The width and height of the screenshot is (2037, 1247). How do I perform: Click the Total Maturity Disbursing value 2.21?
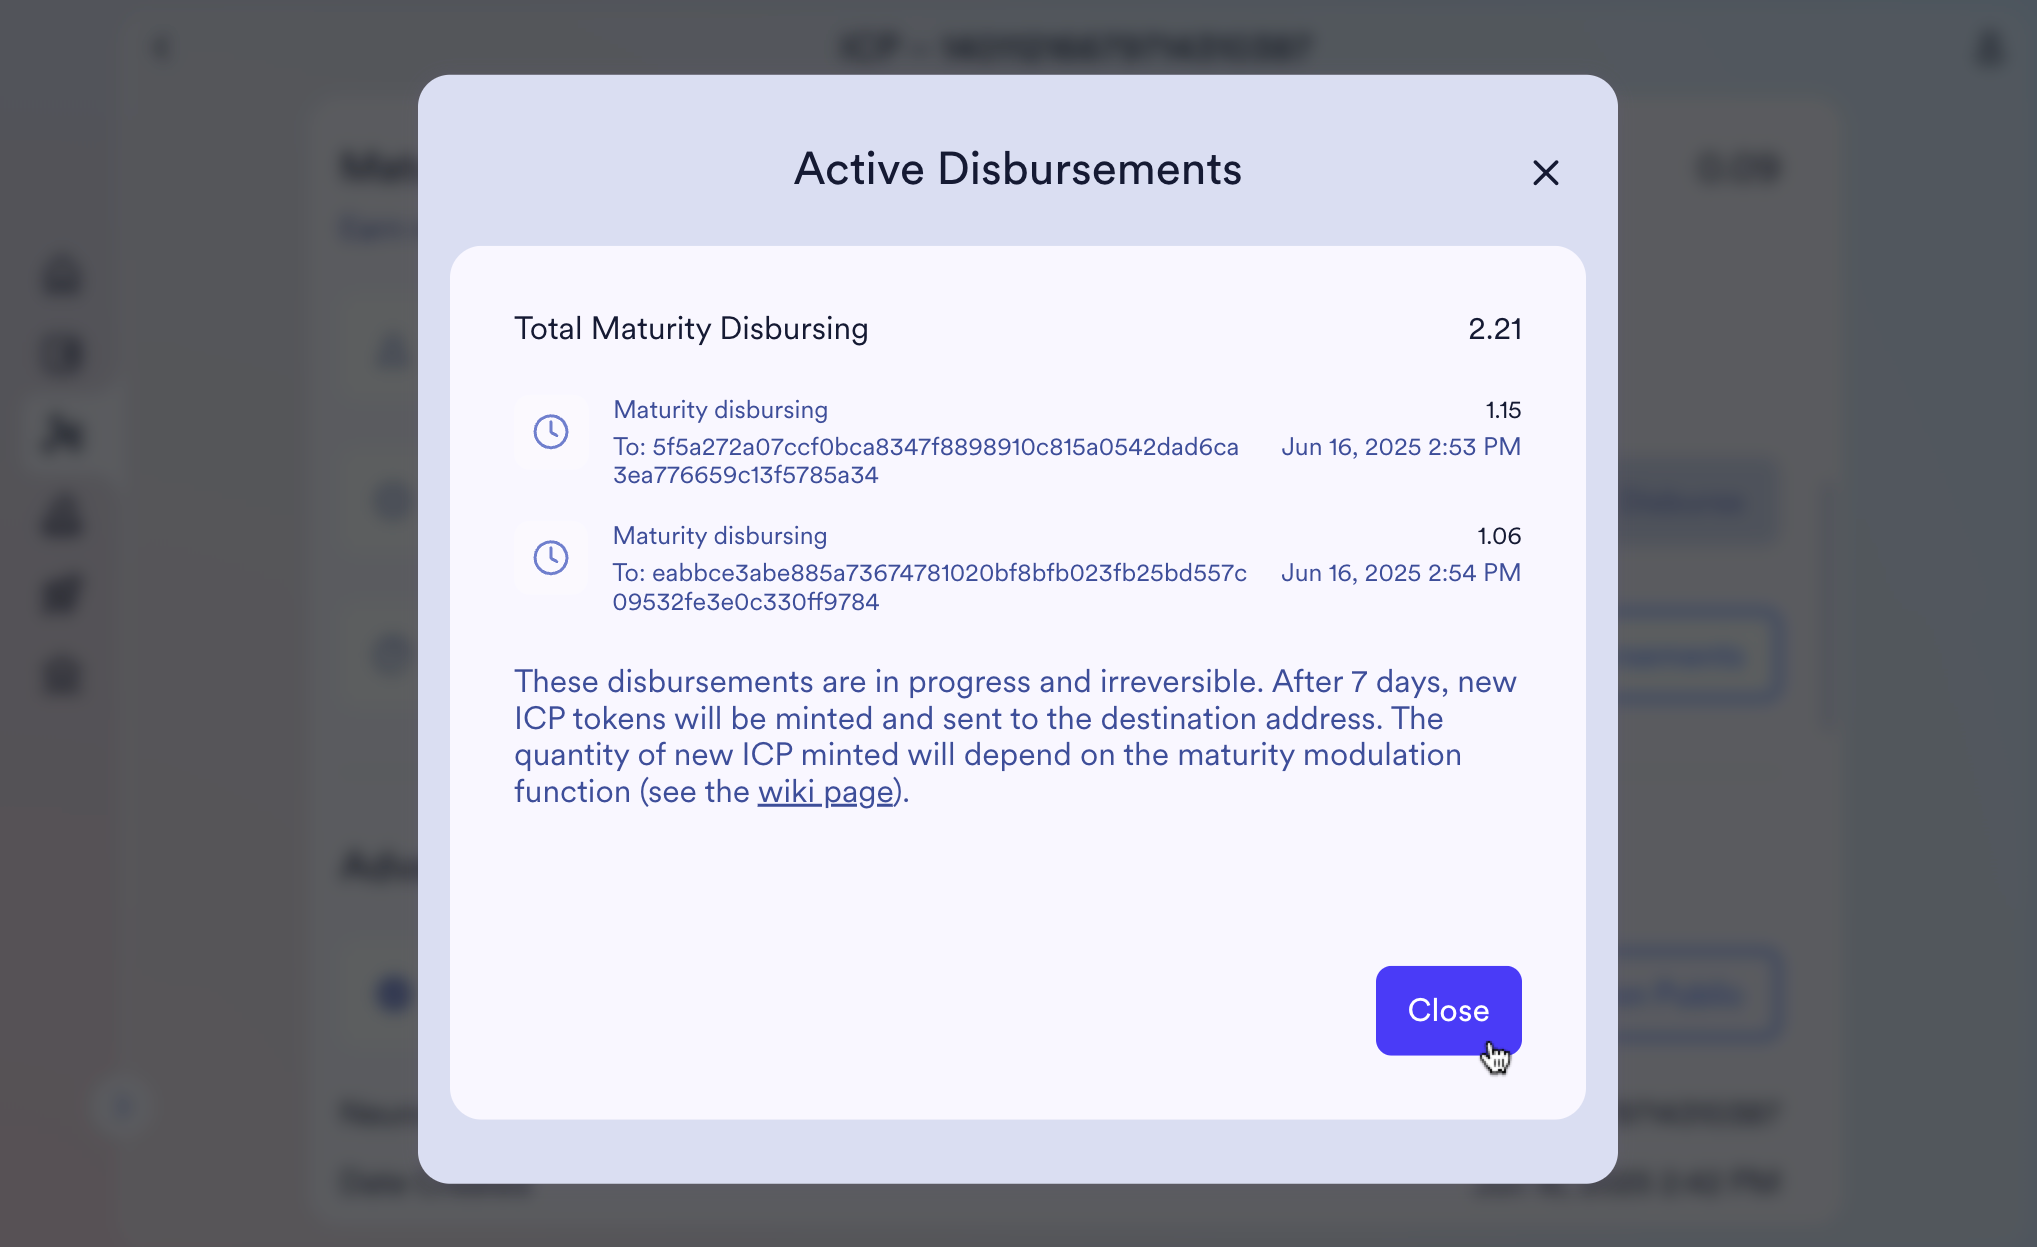(1496, 328)
